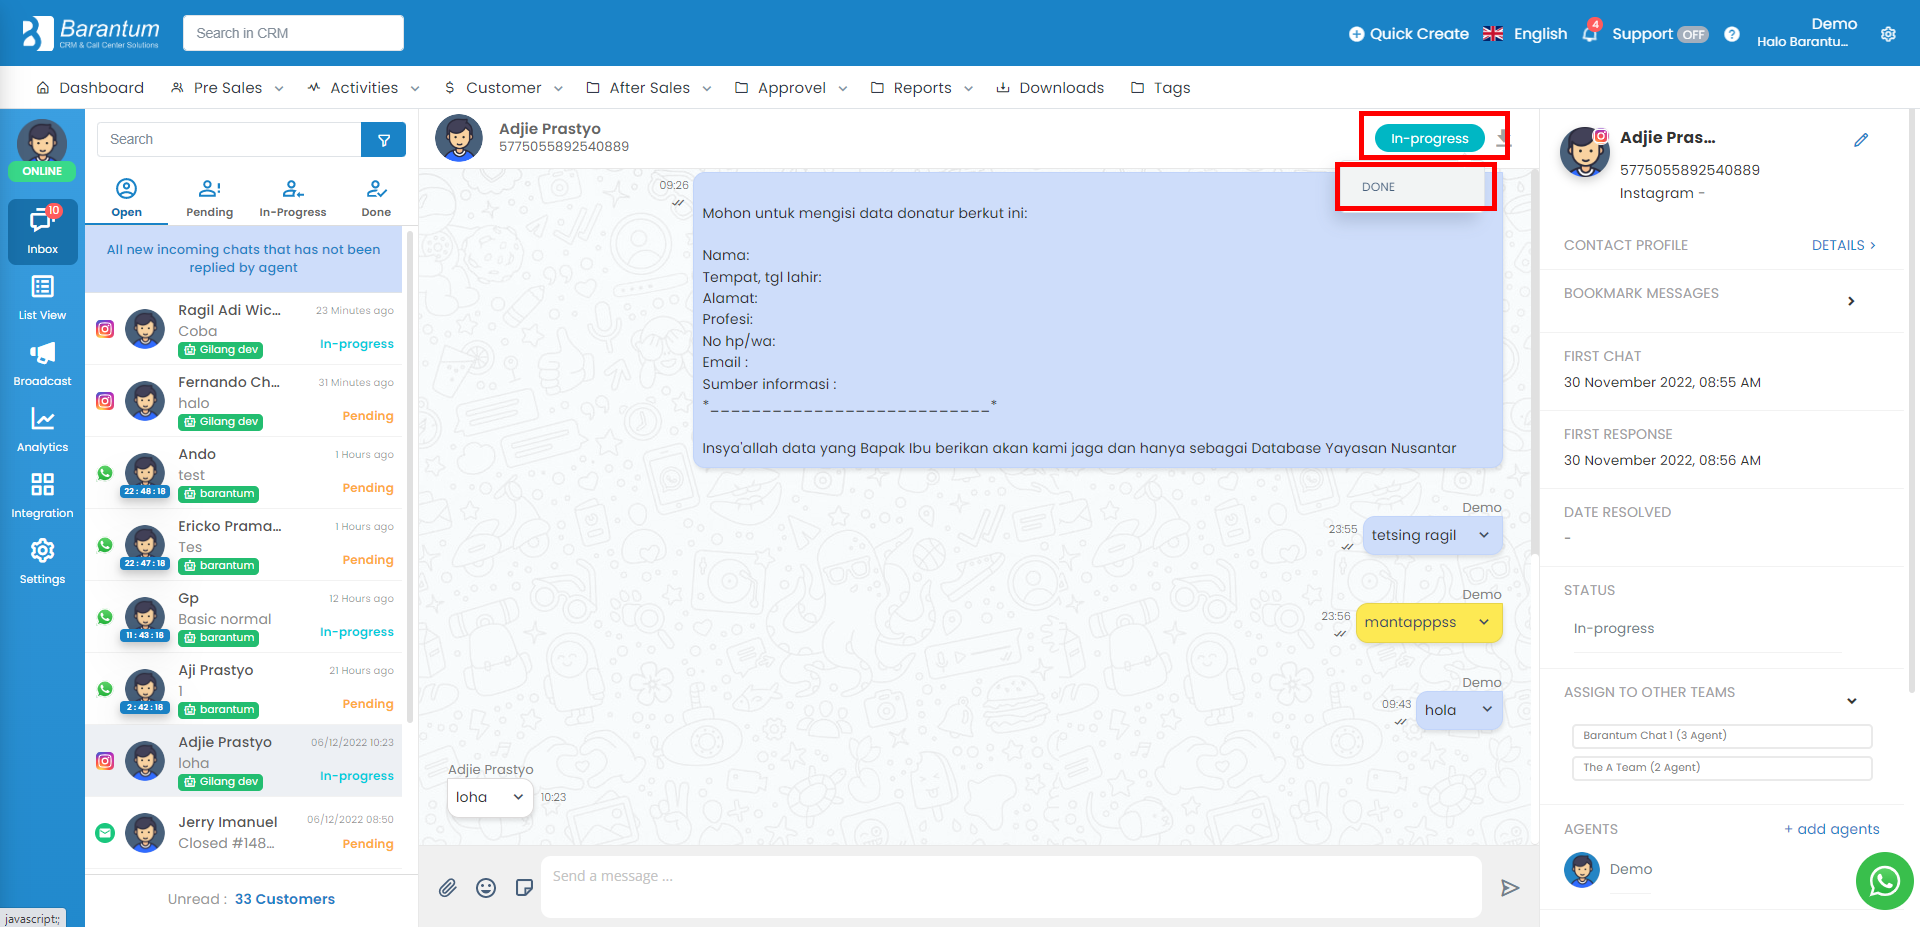This screenshot has height=927, width=1920.
Task: Toggle the Support OFF switch
Action: pos(1692,34)
